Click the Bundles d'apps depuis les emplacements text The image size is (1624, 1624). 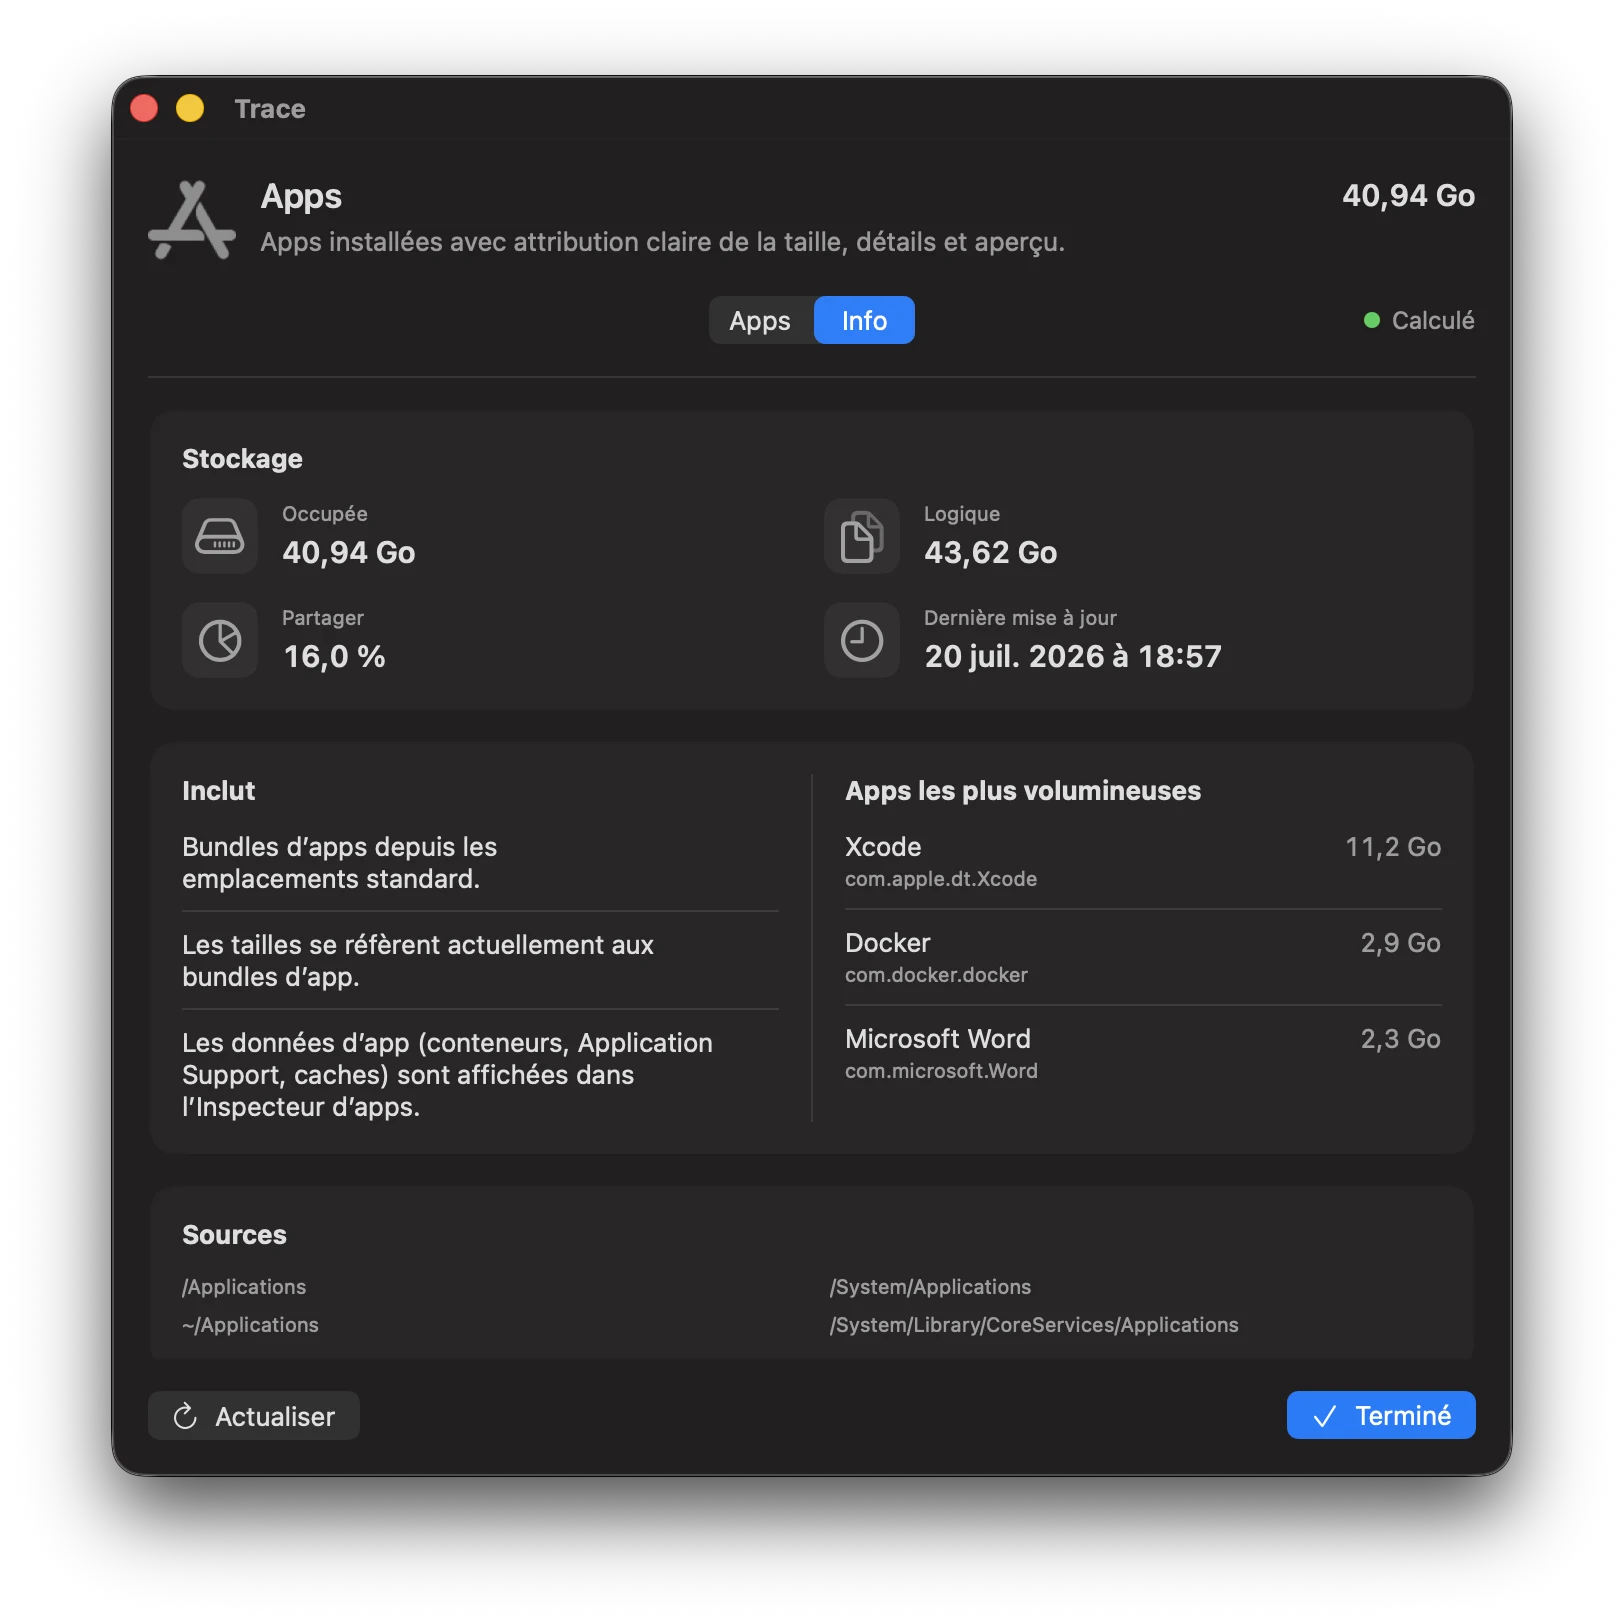(340, 863)
